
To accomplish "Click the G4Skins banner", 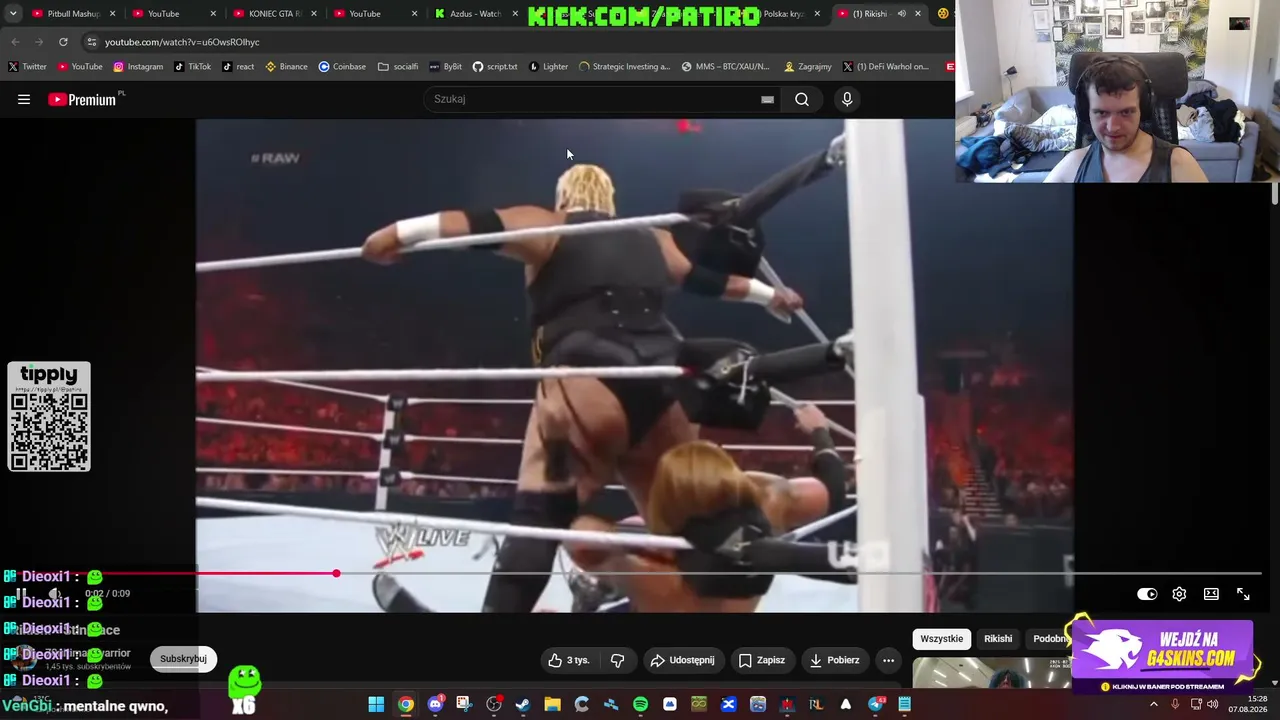I will pos(1162,655).
